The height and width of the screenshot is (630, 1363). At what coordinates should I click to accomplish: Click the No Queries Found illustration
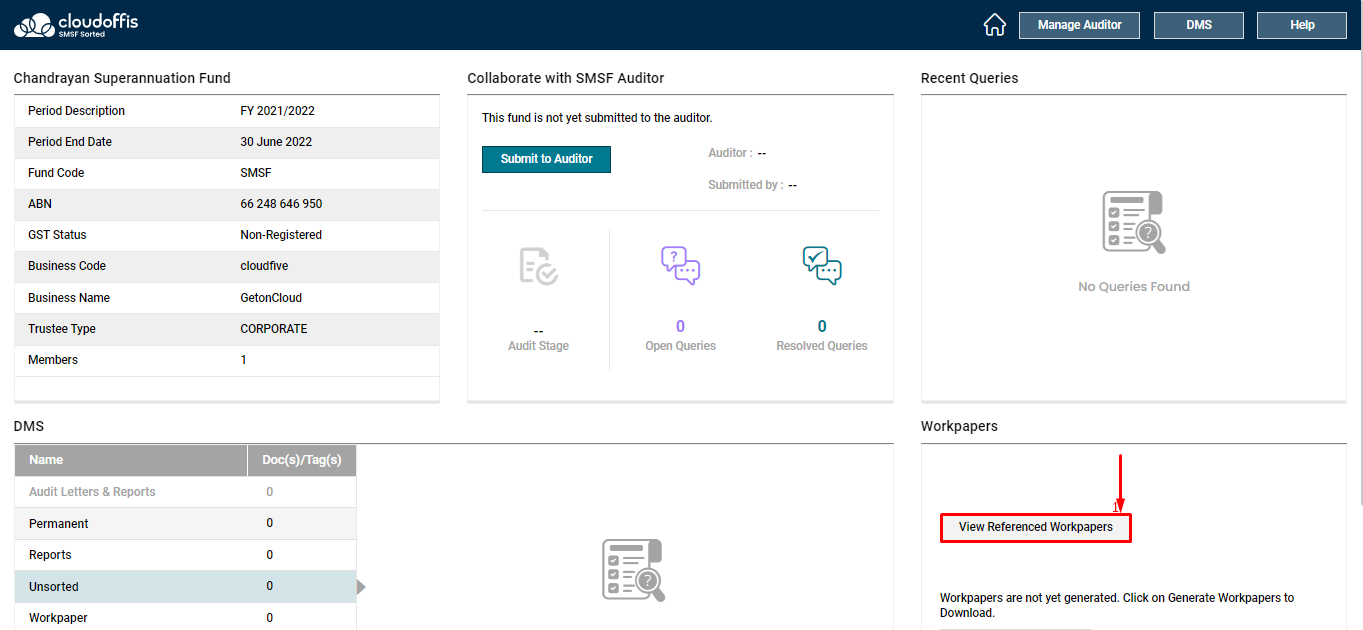[1133, 222]
